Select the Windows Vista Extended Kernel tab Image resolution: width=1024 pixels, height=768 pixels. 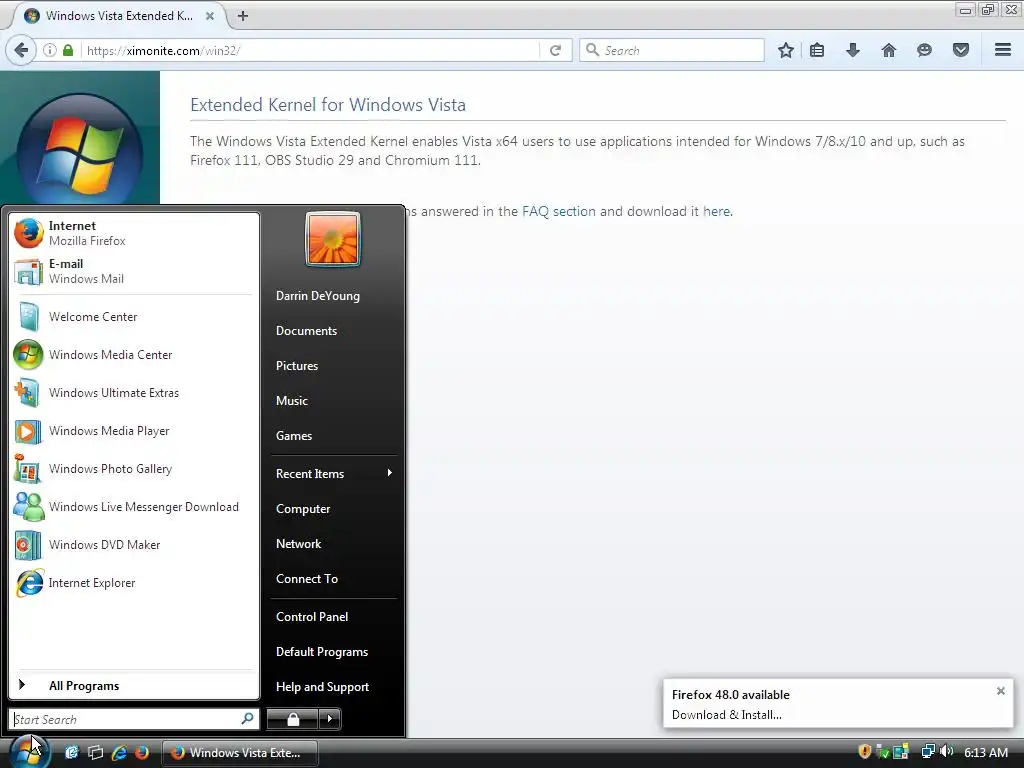[x=120, y=16]
